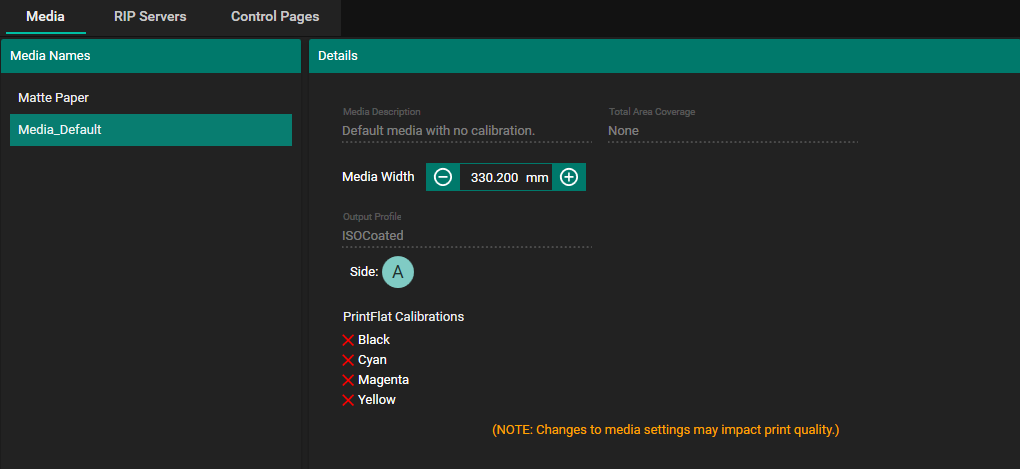This screenshot has height=469, width=1020.
Task: Select Matte Paper in the media list
Action: (54, 98)
